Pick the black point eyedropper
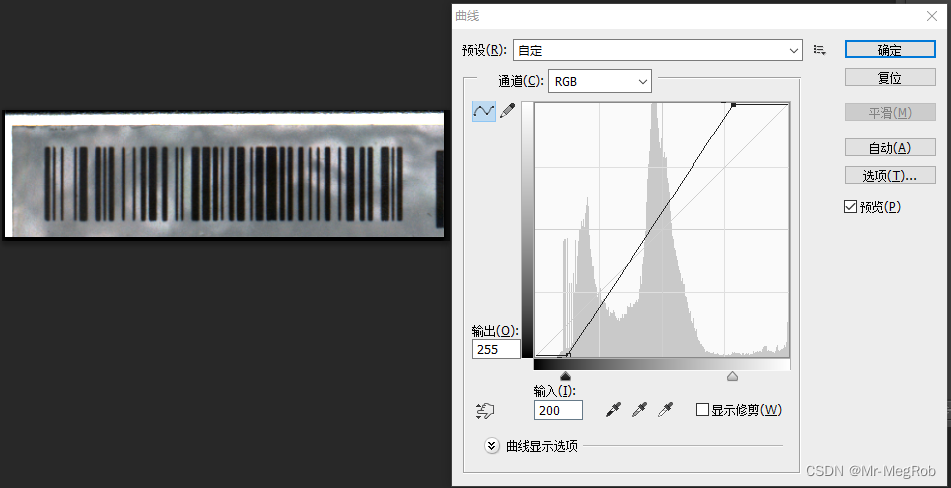 614,410
